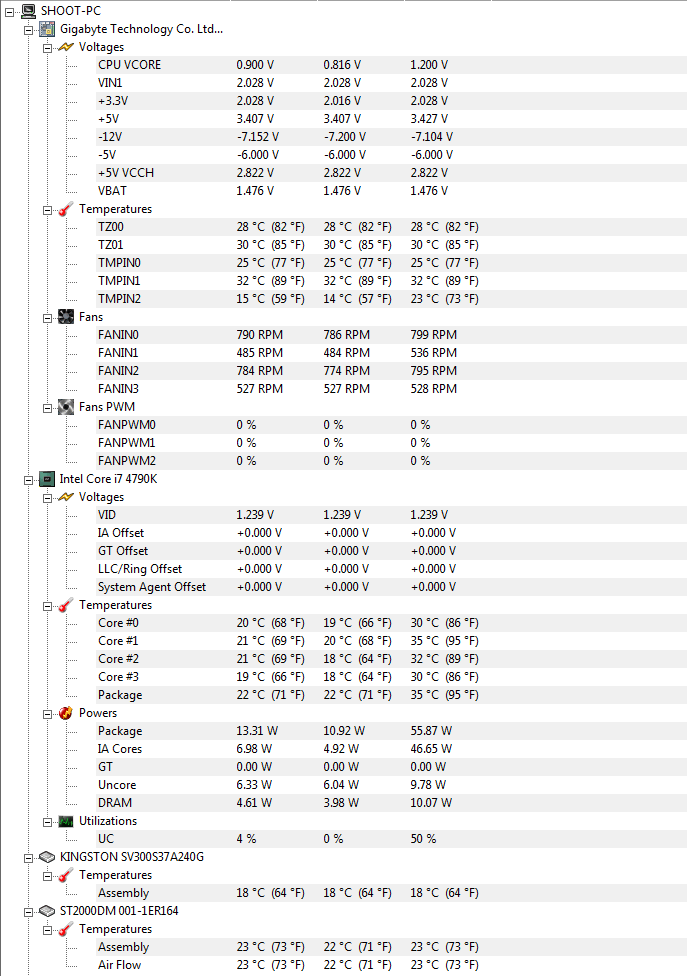Click the Fans PWM icon

[x=66, y=407]
